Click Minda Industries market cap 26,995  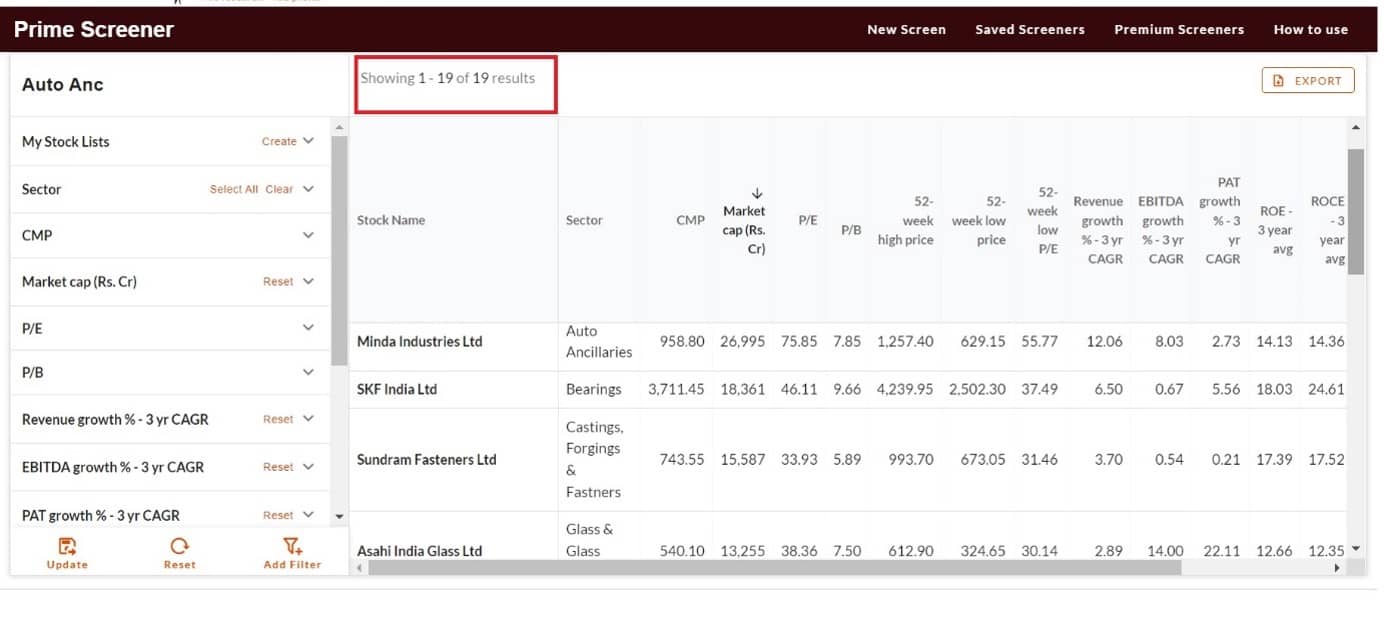(x=742, y=342)
